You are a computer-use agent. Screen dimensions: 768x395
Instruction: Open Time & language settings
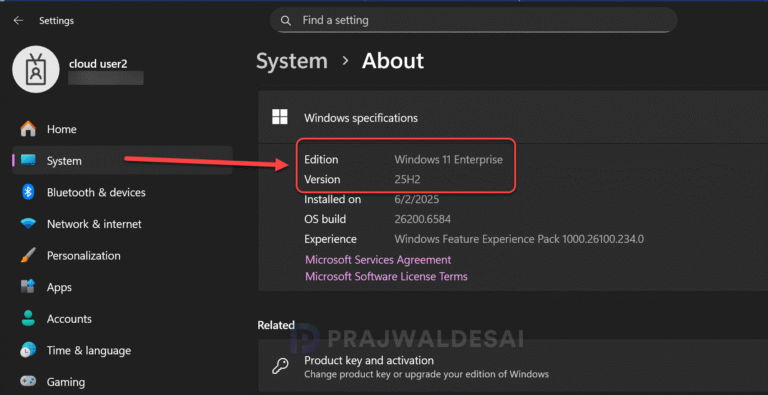(122, 350)
